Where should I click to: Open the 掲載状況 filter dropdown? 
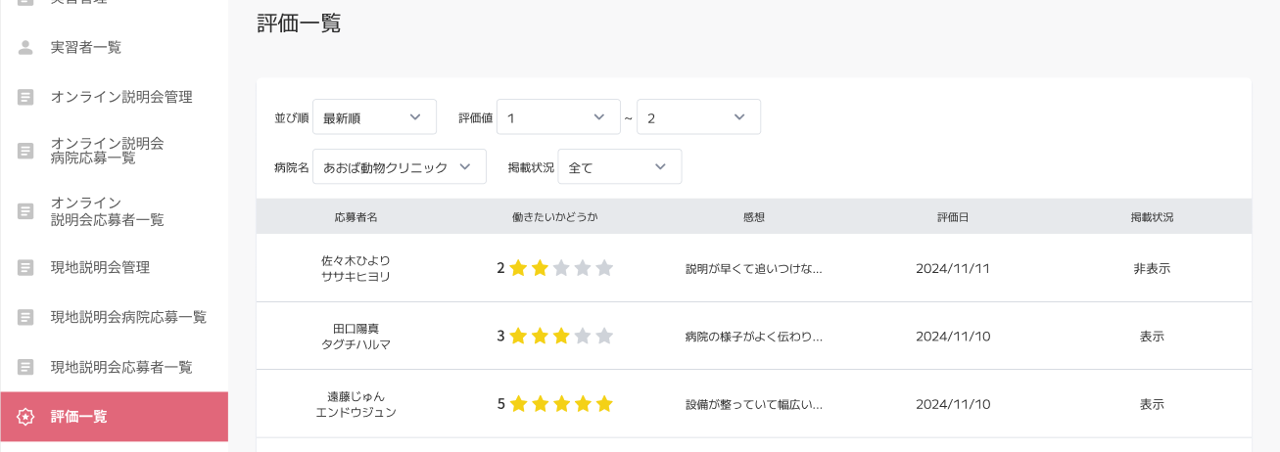point(619,167)
